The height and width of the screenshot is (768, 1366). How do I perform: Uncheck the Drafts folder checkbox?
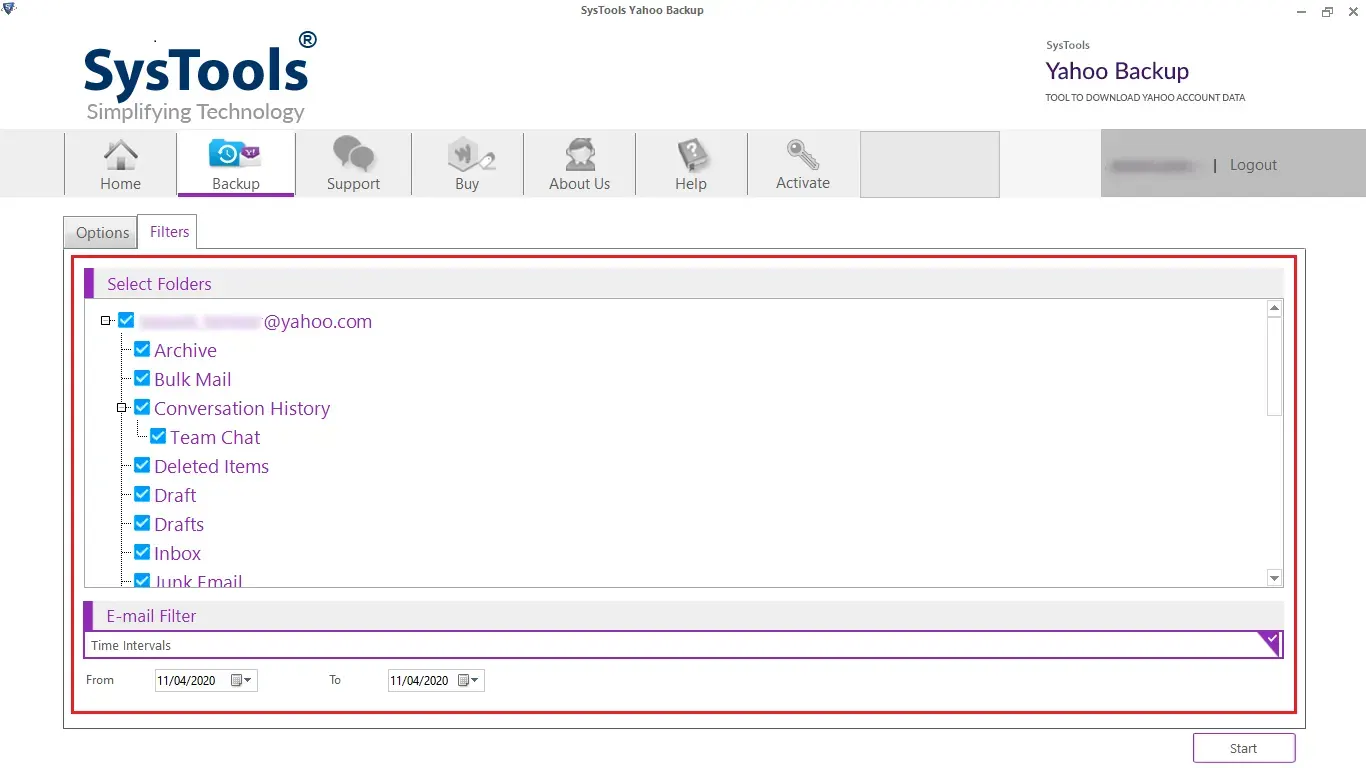click(142, 524)
